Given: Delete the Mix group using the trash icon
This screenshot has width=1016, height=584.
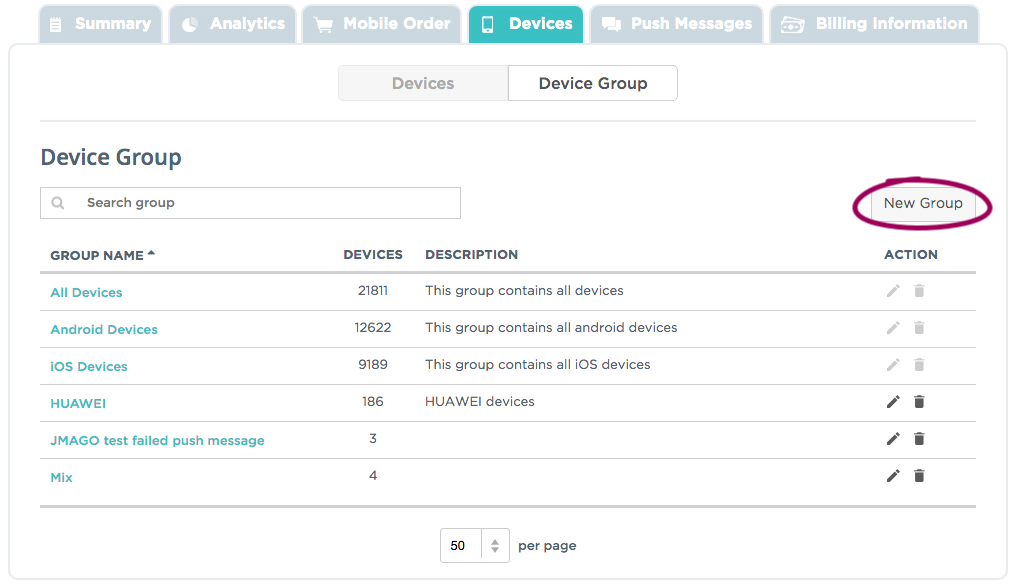Looking at the screenshot, I should (919, 476).
